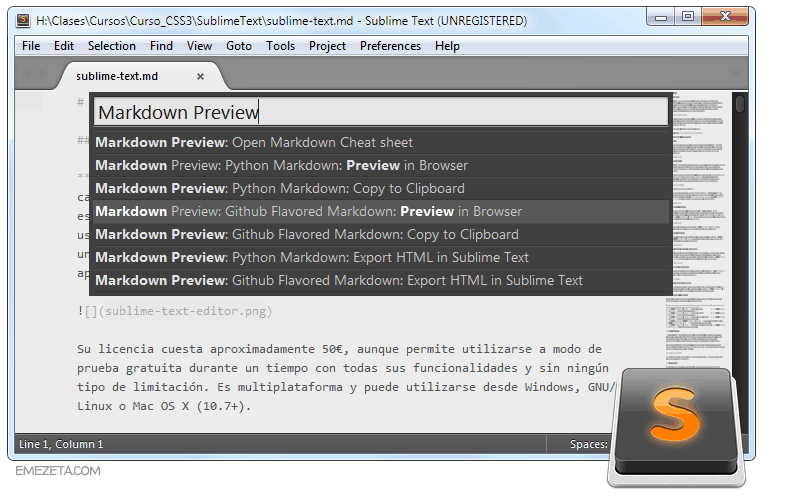Open the Help menu
Screen dimensions: 800x498
(447, 46)
